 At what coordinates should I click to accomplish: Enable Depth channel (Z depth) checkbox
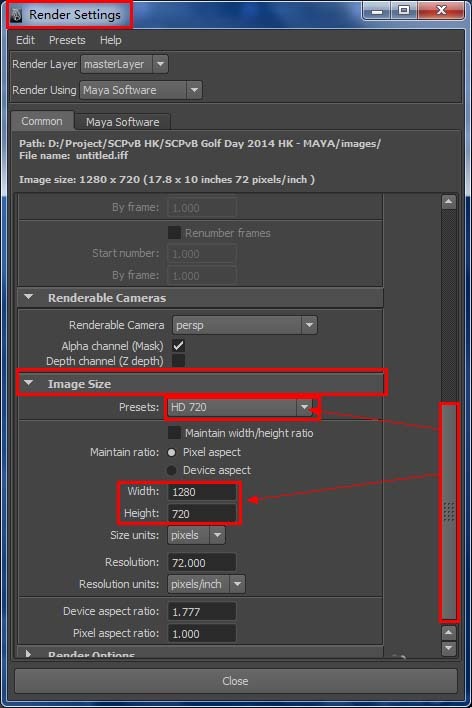(x=178, y=361)
